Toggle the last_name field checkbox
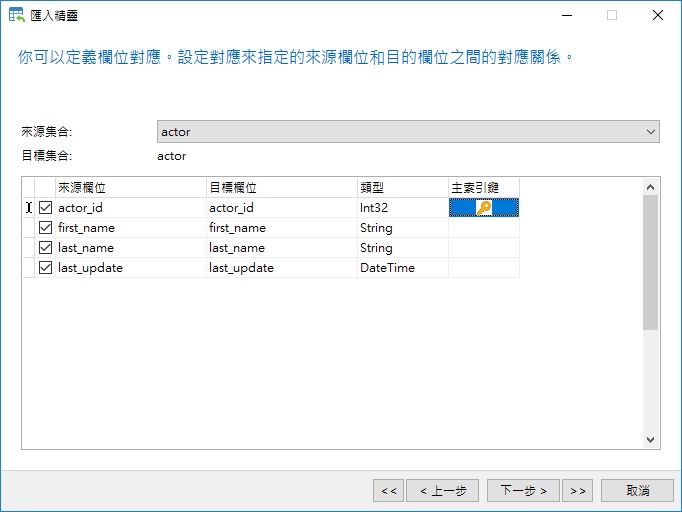 point(45,248)
